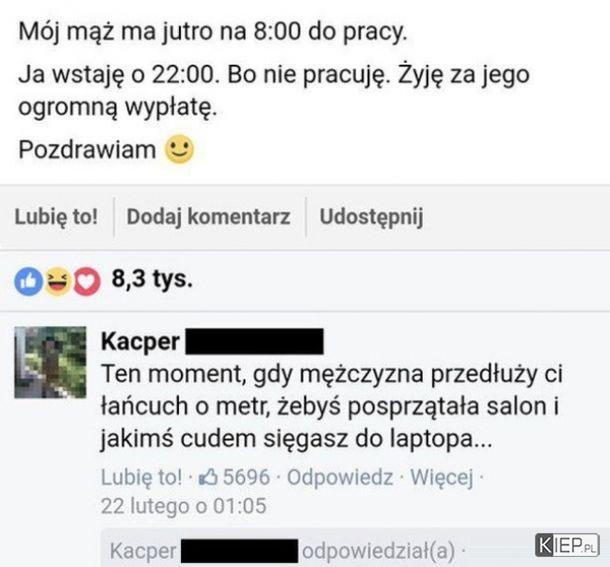The width and height of the screenshot is (610, 567).
Task: Click the smiley emoji after Pozdrawiam
Action: tap(179, 149)
